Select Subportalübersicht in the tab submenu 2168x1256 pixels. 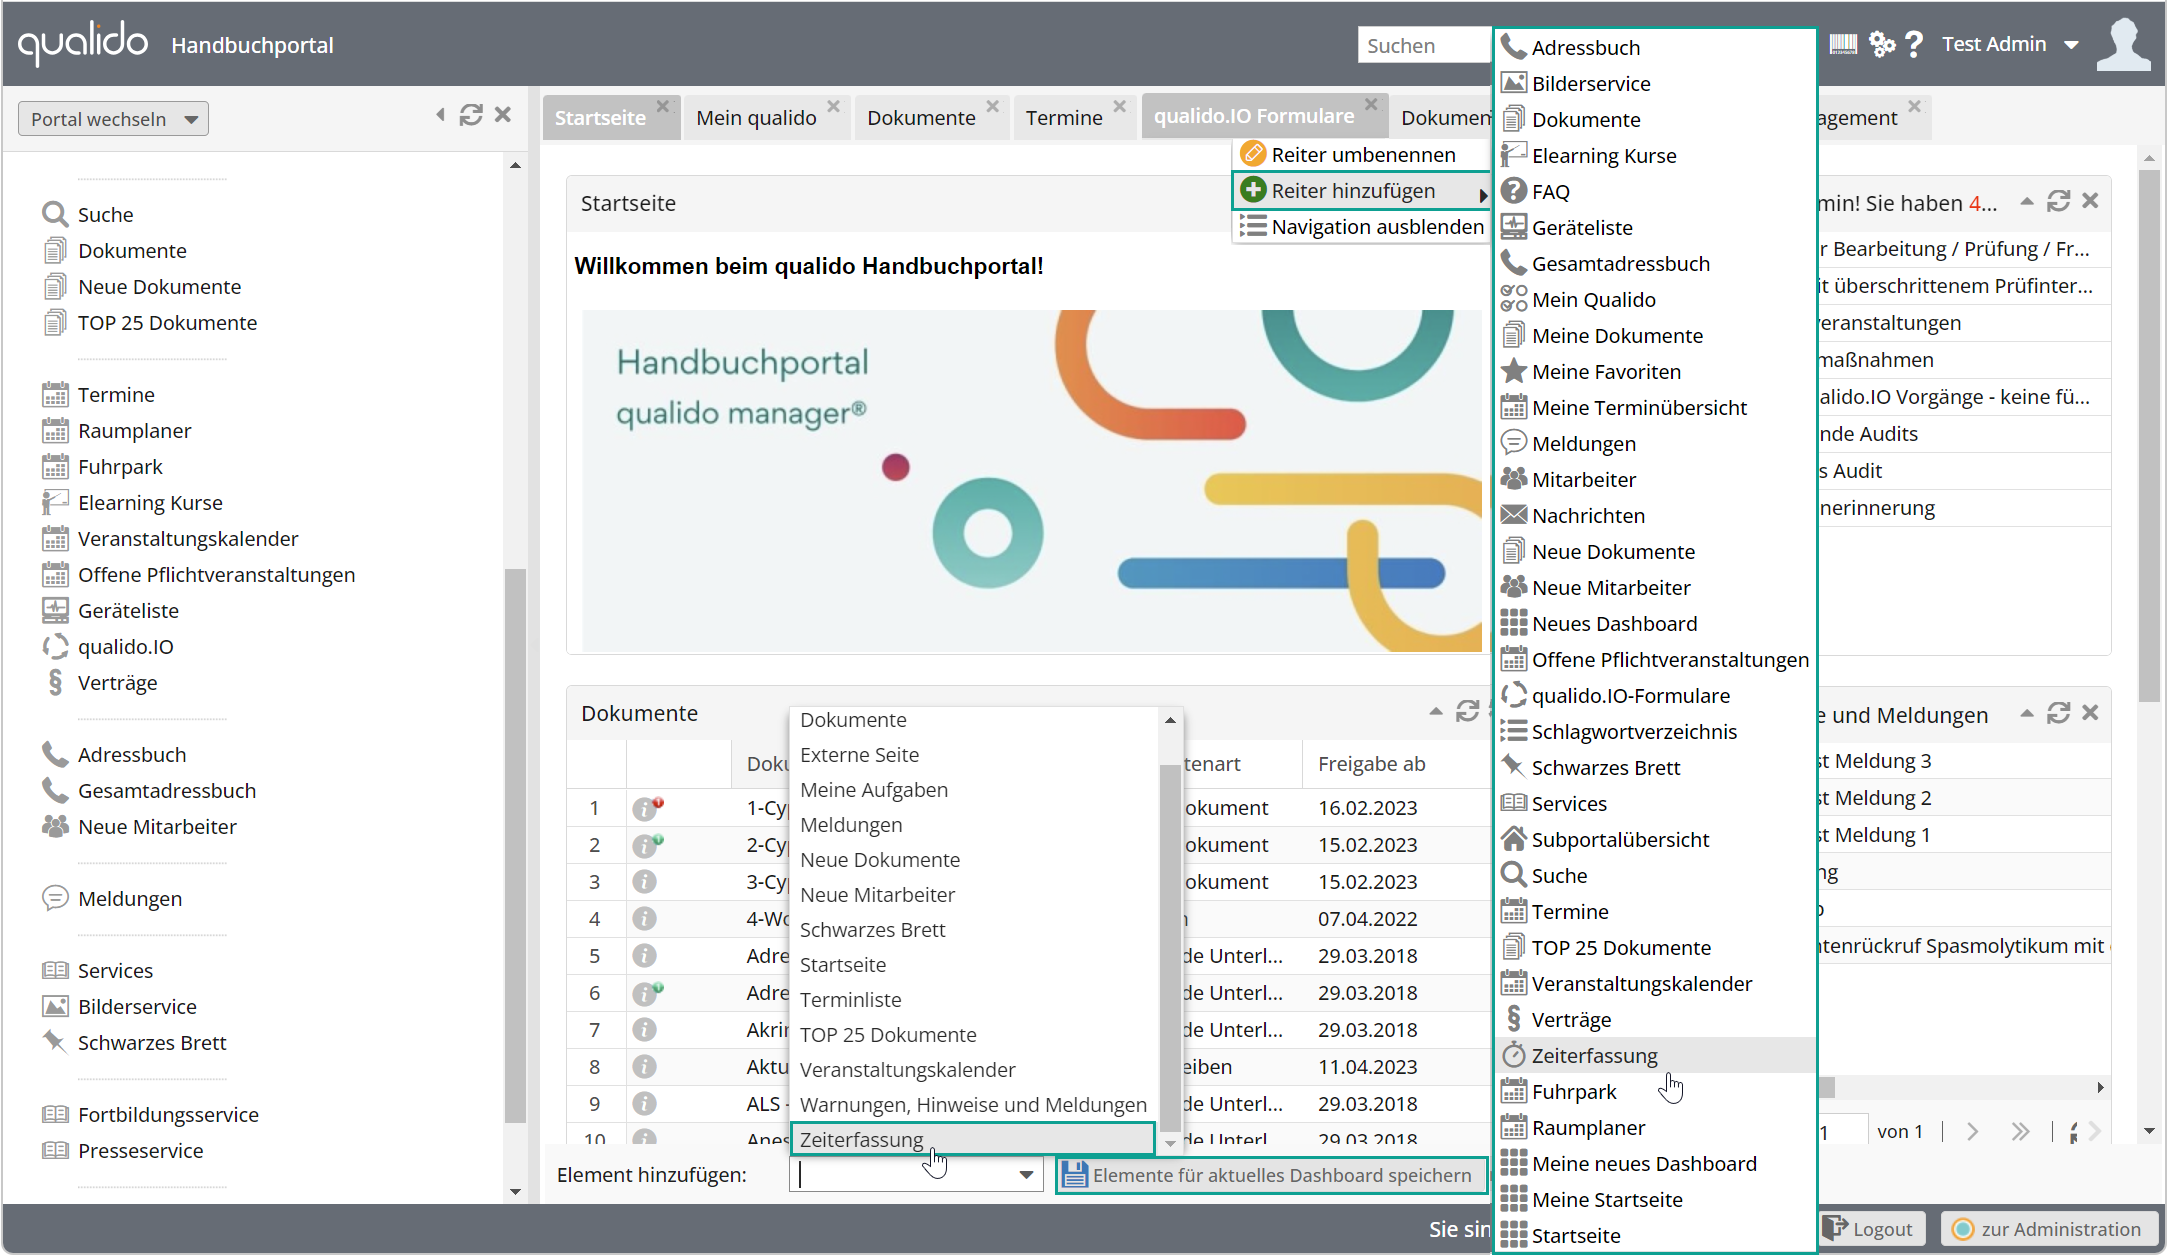[1656, 839]
